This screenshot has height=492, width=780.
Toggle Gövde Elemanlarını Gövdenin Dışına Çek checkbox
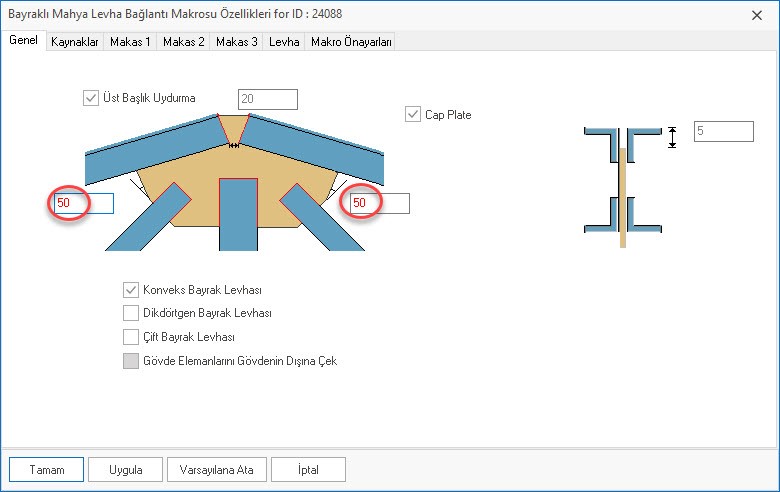coord(131,361)
